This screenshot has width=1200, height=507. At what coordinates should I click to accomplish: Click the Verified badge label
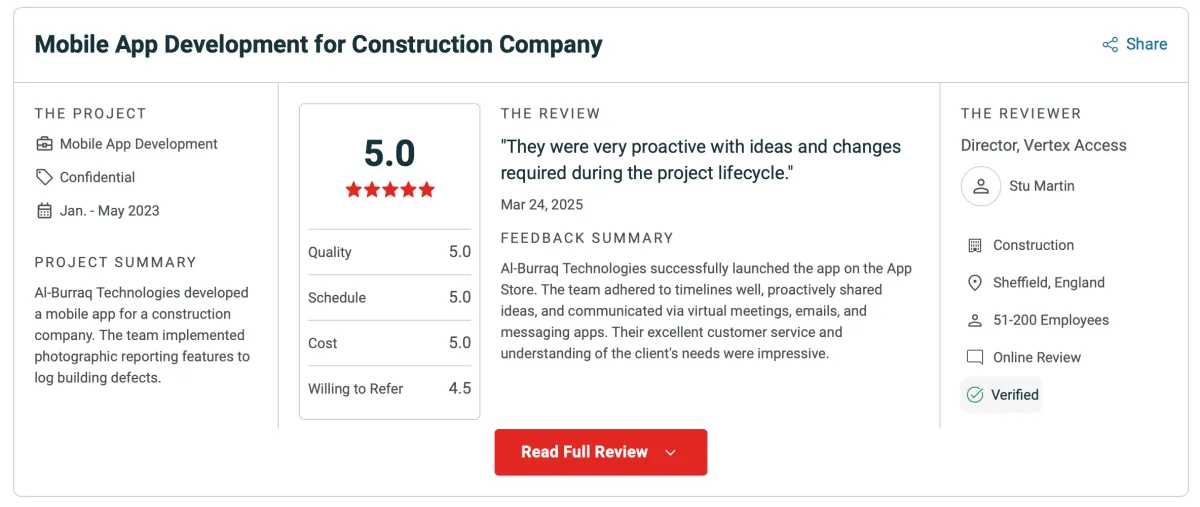(1014, 395)
